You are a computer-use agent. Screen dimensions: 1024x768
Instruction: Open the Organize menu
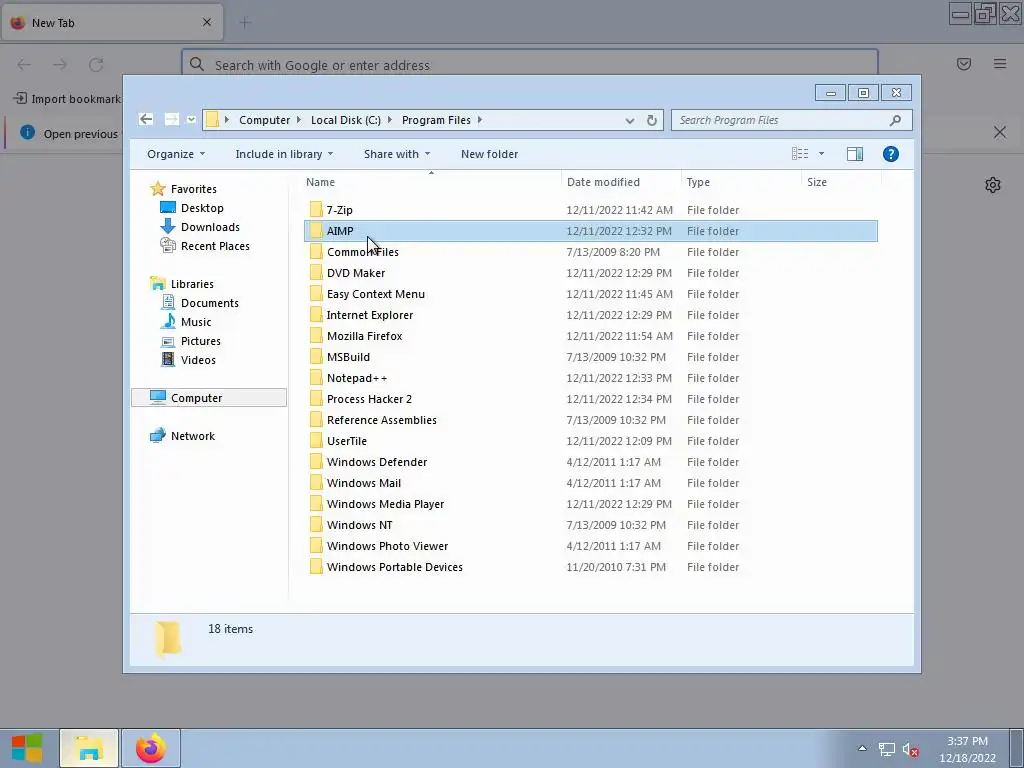176,154
